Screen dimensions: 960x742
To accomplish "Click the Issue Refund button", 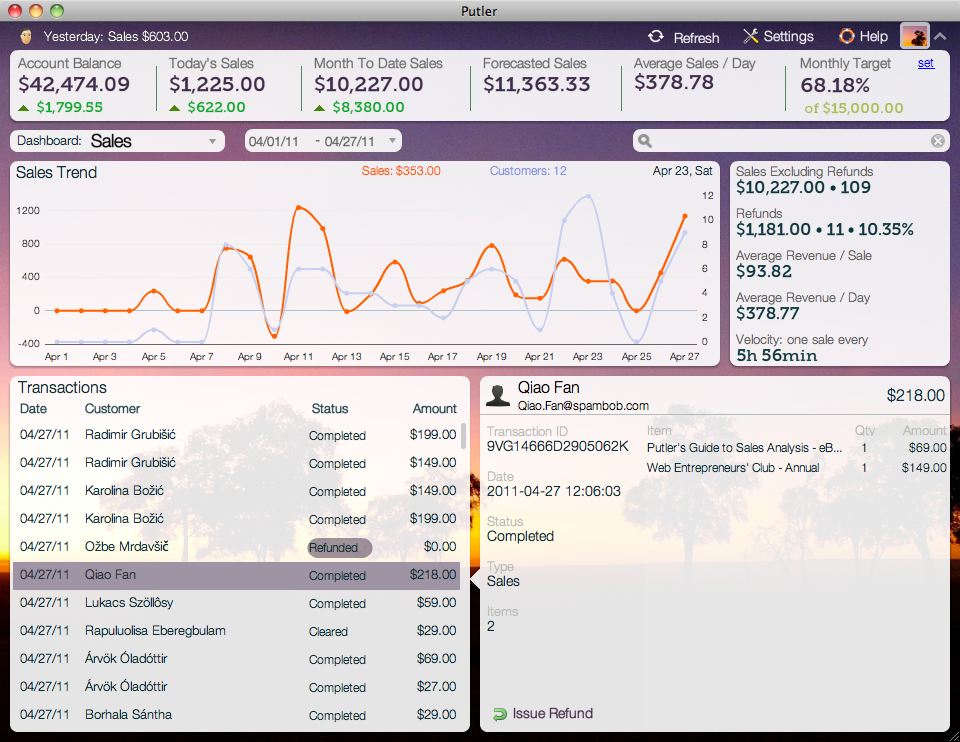I will tap(551, 714).
